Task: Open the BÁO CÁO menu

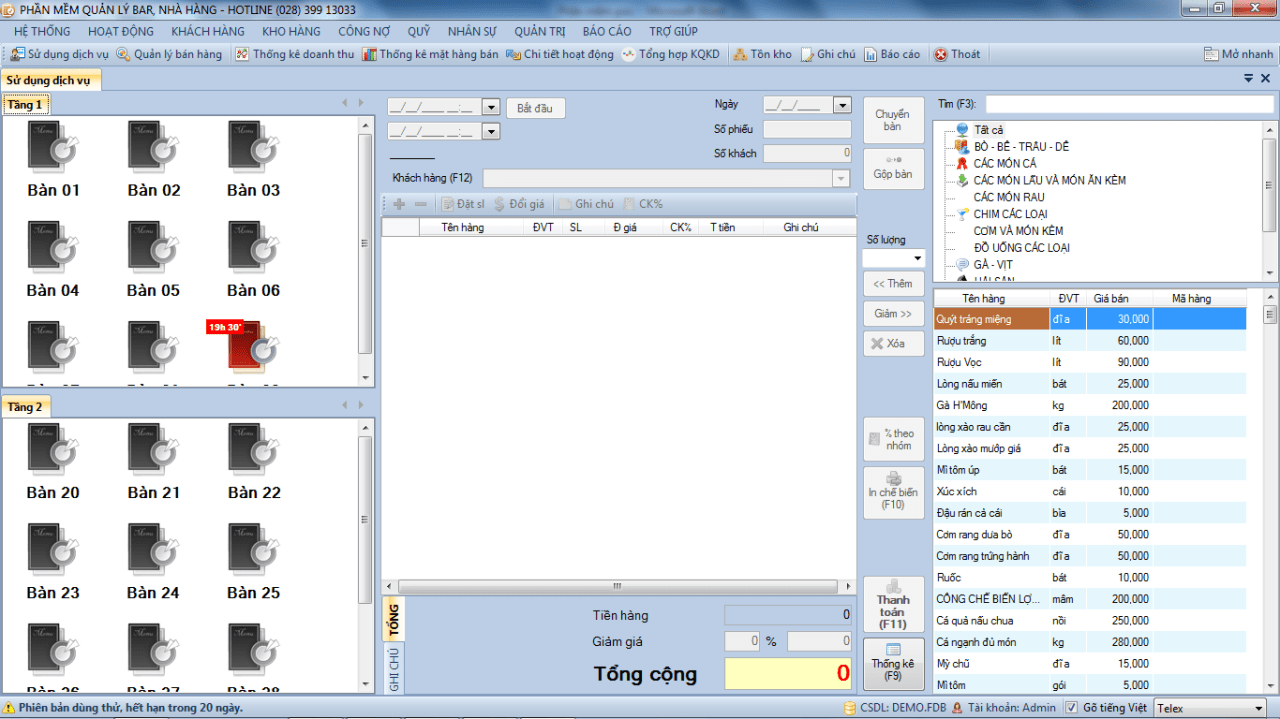Action: pos(607,31)
